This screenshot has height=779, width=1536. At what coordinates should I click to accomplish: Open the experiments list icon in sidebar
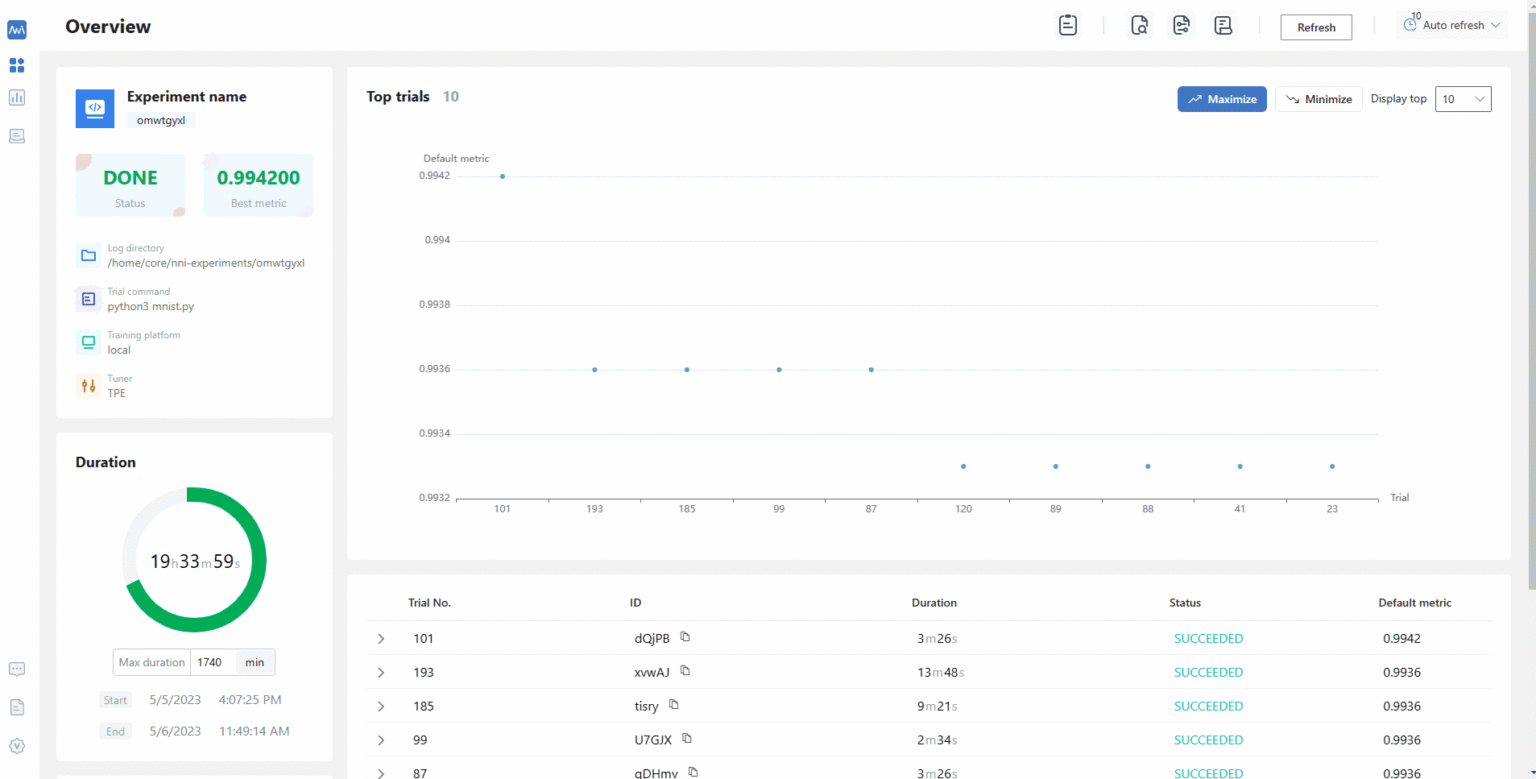tap(16, 136)
